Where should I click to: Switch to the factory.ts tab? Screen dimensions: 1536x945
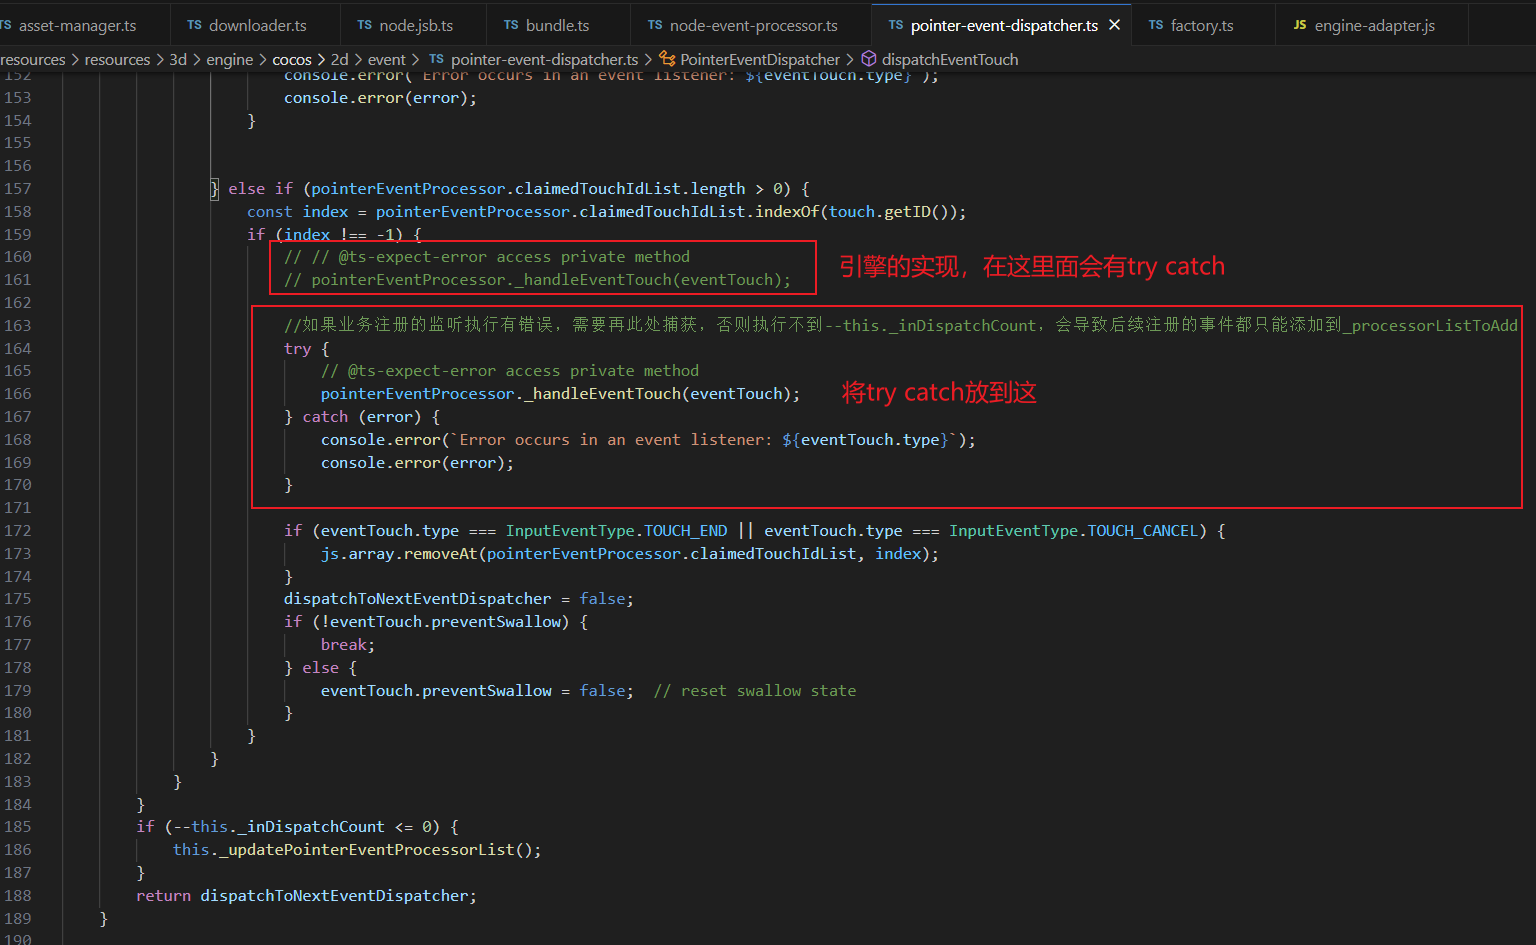(1202, 25)
